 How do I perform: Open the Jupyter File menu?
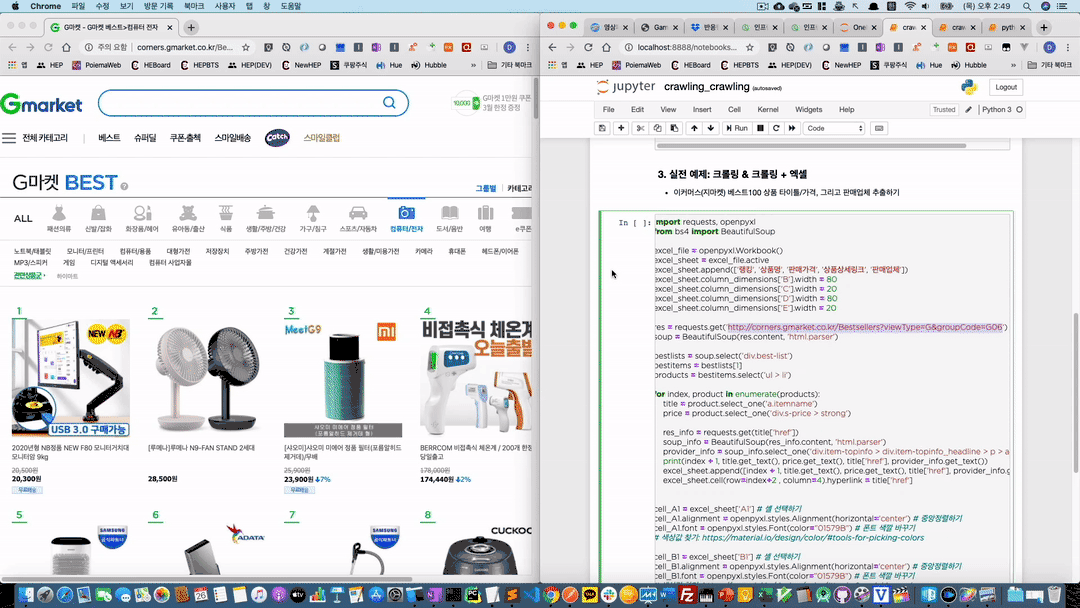click(x=609, y=109)
